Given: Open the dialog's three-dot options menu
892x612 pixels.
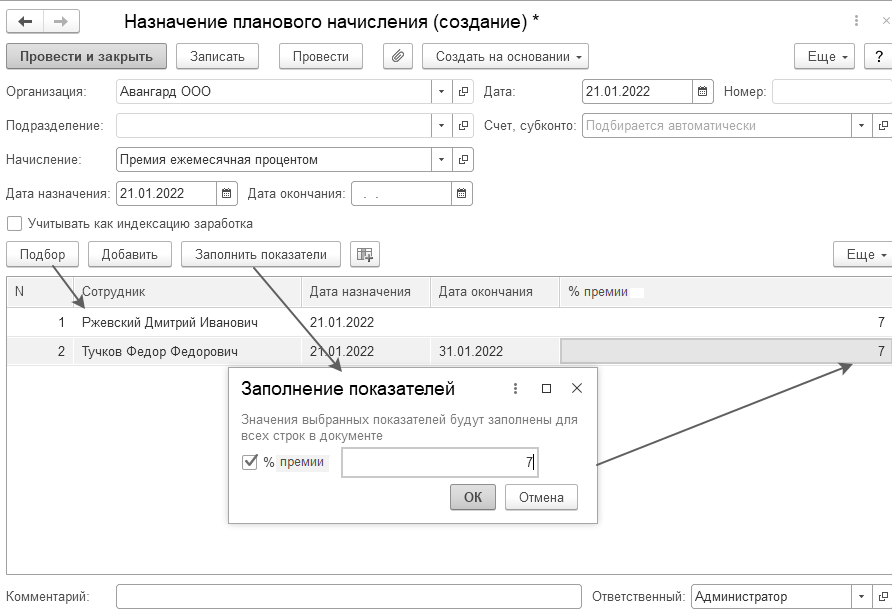Looking at the screenshot, I should tap(515, 388).
